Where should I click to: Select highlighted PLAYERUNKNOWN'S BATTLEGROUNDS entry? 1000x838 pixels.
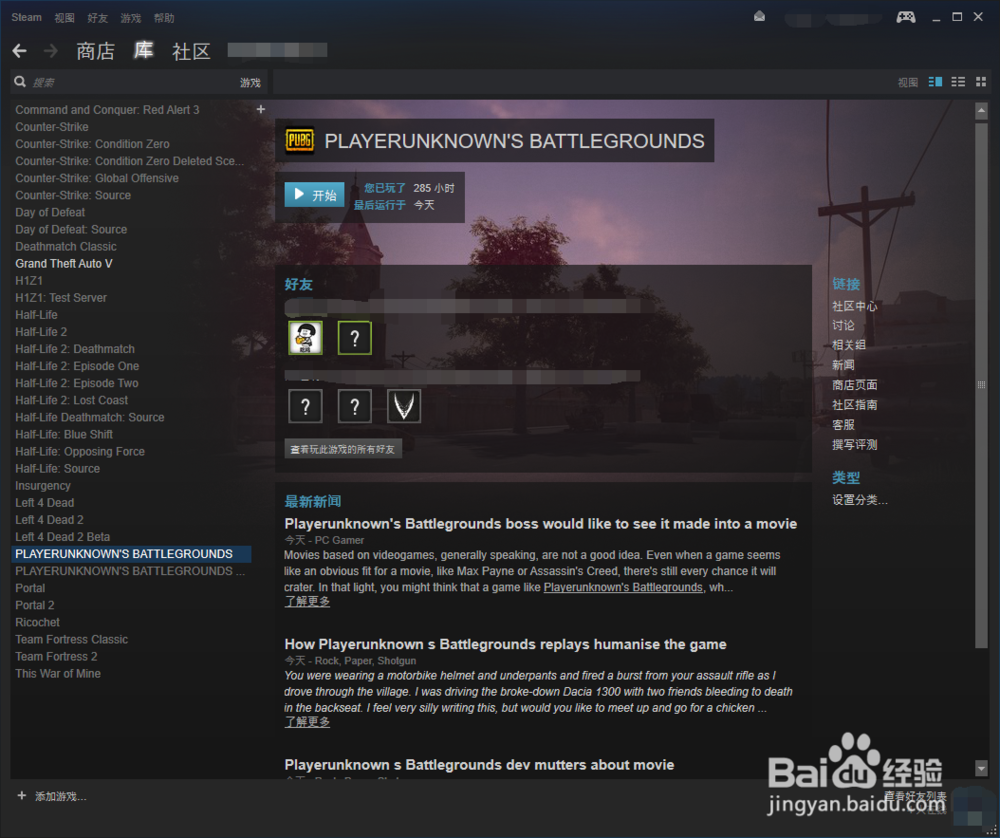coord(131,554)
